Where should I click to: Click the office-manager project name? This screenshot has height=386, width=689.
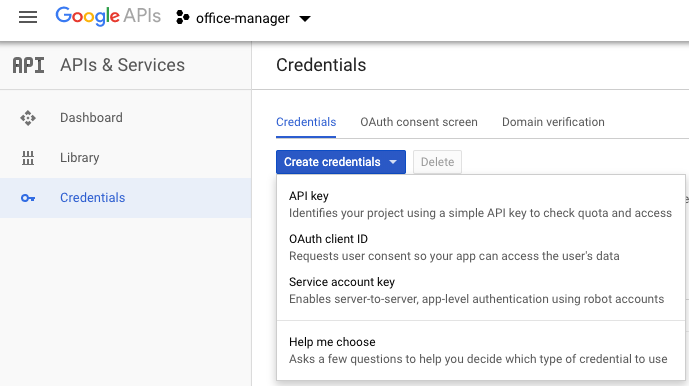click(243, 18)
